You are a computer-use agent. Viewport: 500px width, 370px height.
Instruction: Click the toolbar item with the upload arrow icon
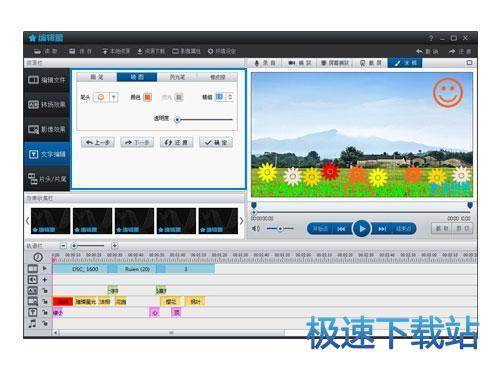[116, 51]
